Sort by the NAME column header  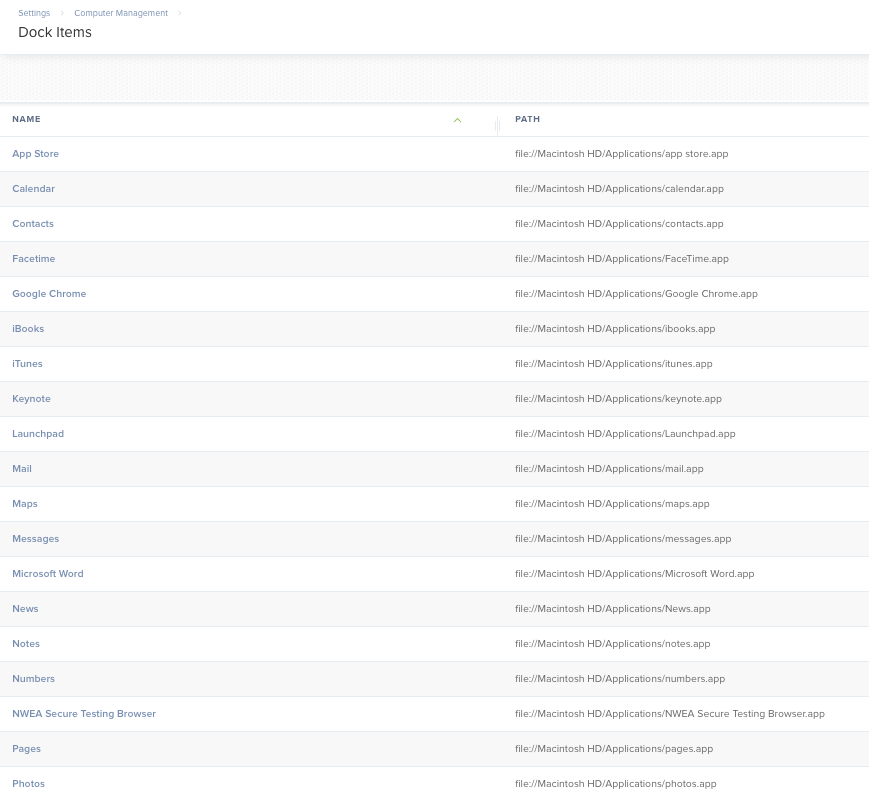point(26,119)
